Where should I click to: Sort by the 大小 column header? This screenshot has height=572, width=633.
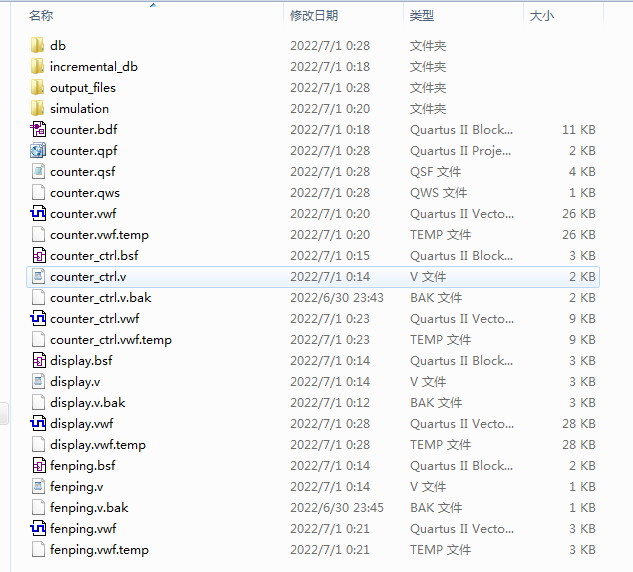pos(542,16)
